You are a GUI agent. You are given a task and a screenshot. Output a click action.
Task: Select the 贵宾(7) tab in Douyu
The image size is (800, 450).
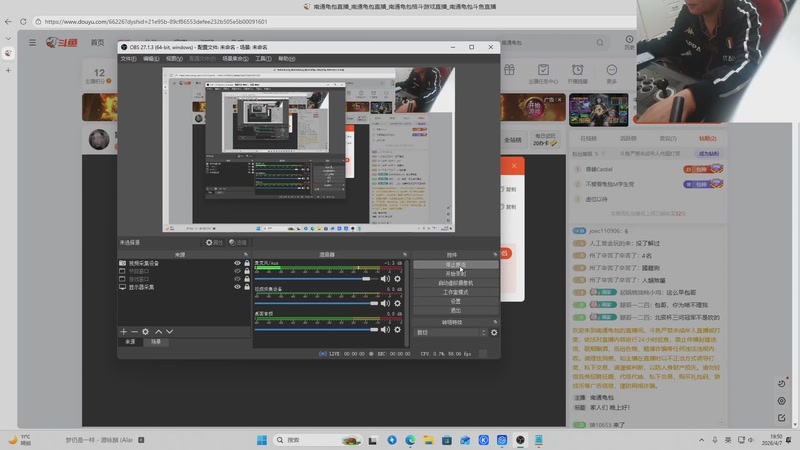(668, 139)
